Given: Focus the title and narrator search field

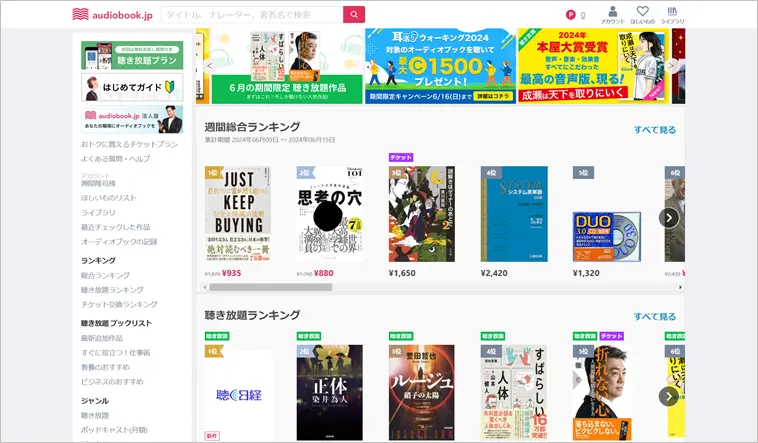Looking at the screenshot, I should tap(252, 15).
